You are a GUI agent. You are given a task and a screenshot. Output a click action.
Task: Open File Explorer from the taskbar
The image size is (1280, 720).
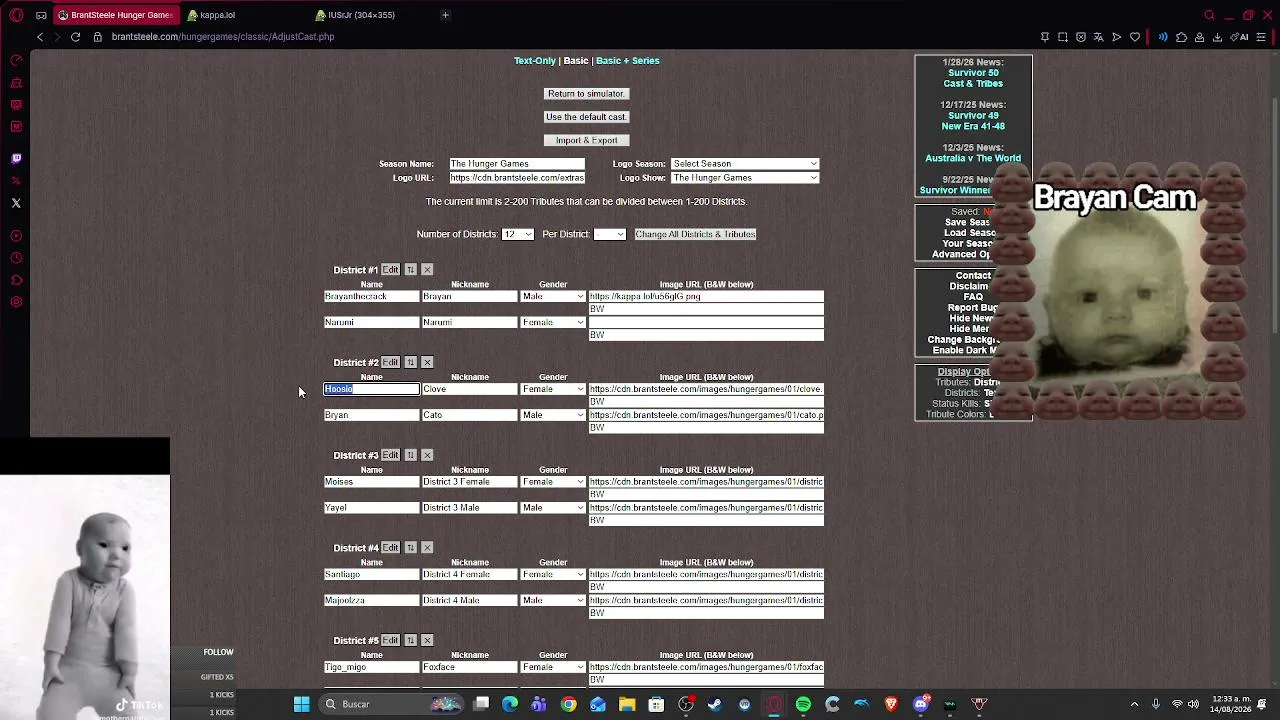(x=627, y=704)
